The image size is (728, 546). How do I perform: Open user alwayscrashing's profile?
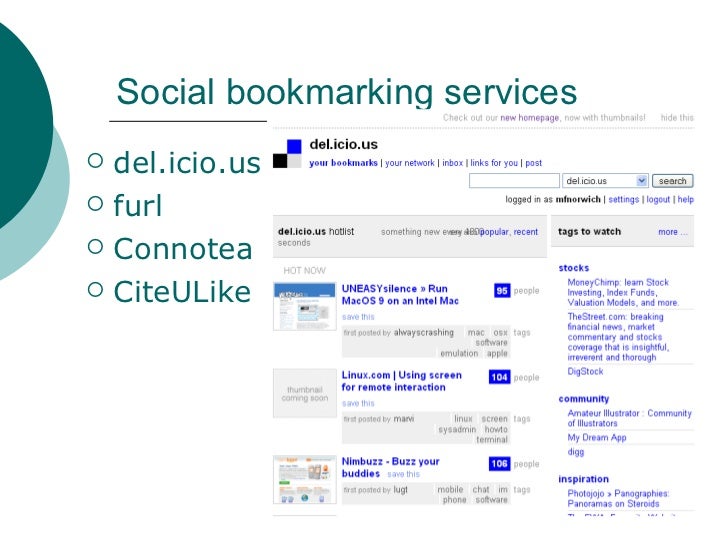423,332
